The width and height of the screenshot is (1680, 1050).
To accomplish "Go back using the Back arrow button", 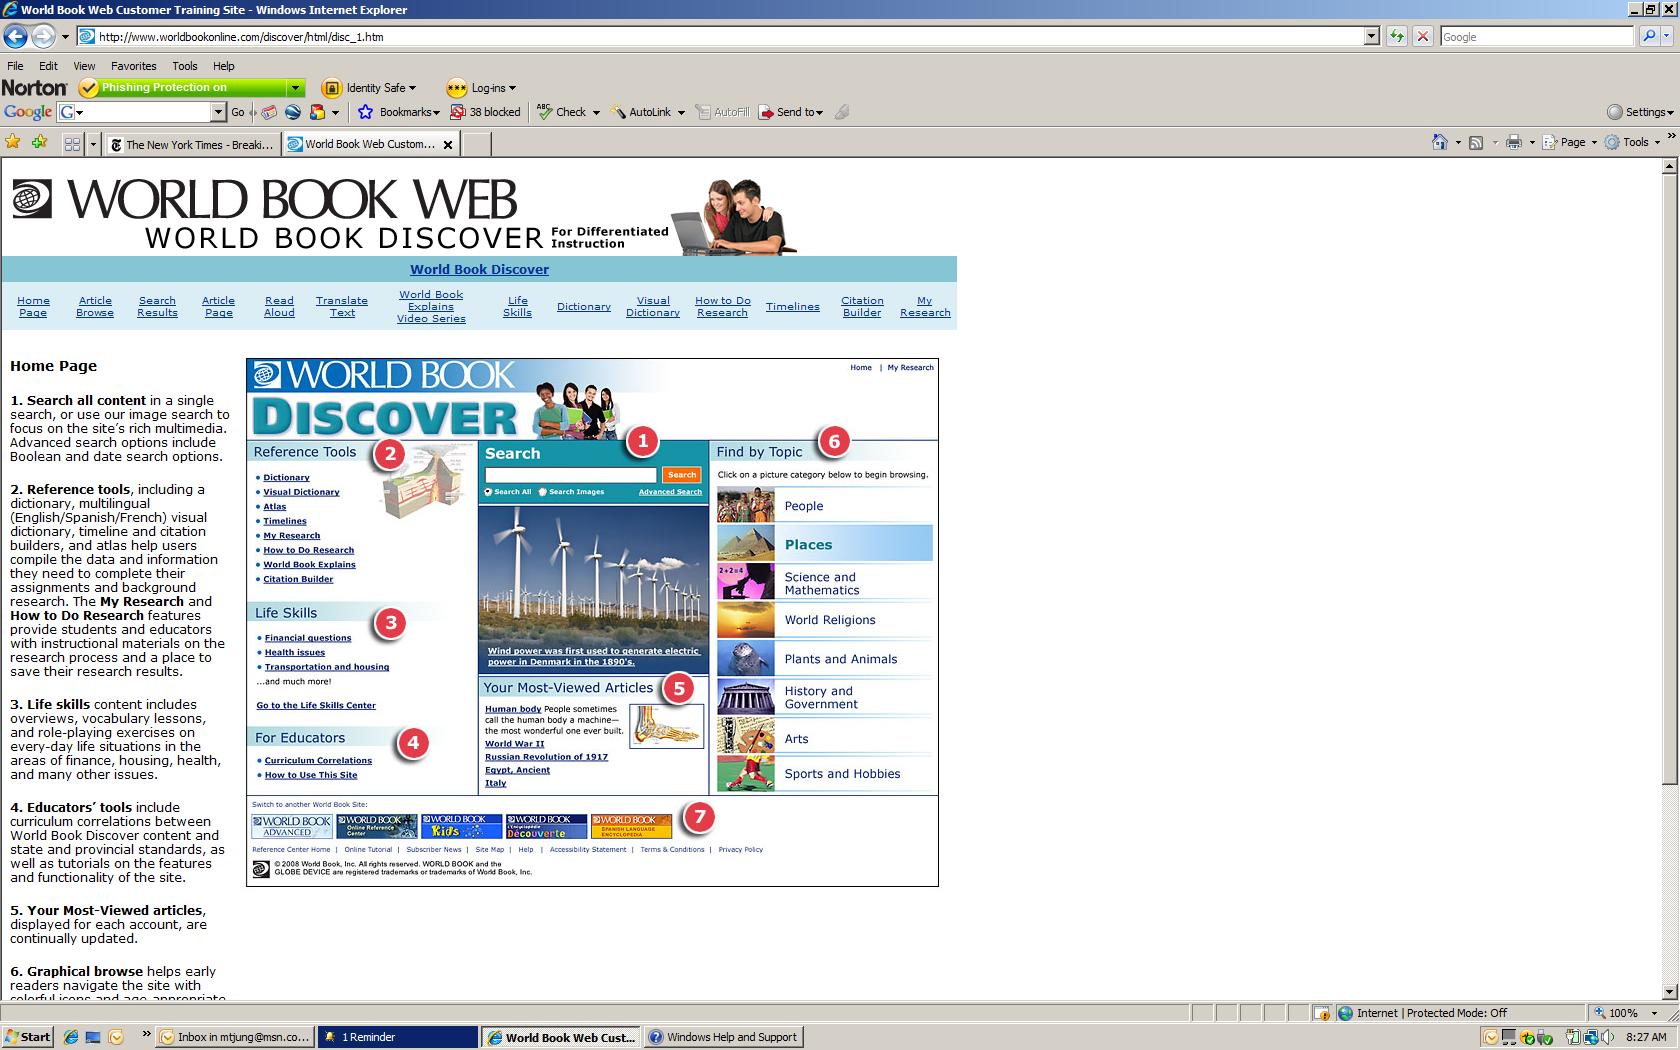I will click(x=15, y=37).
